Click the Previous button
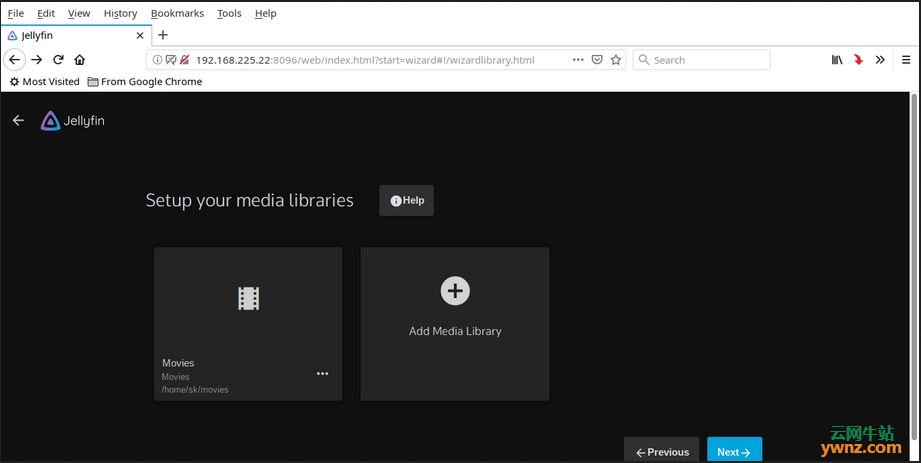The height and width of the screenshot is (463, 921). click(x=661, y=450)
